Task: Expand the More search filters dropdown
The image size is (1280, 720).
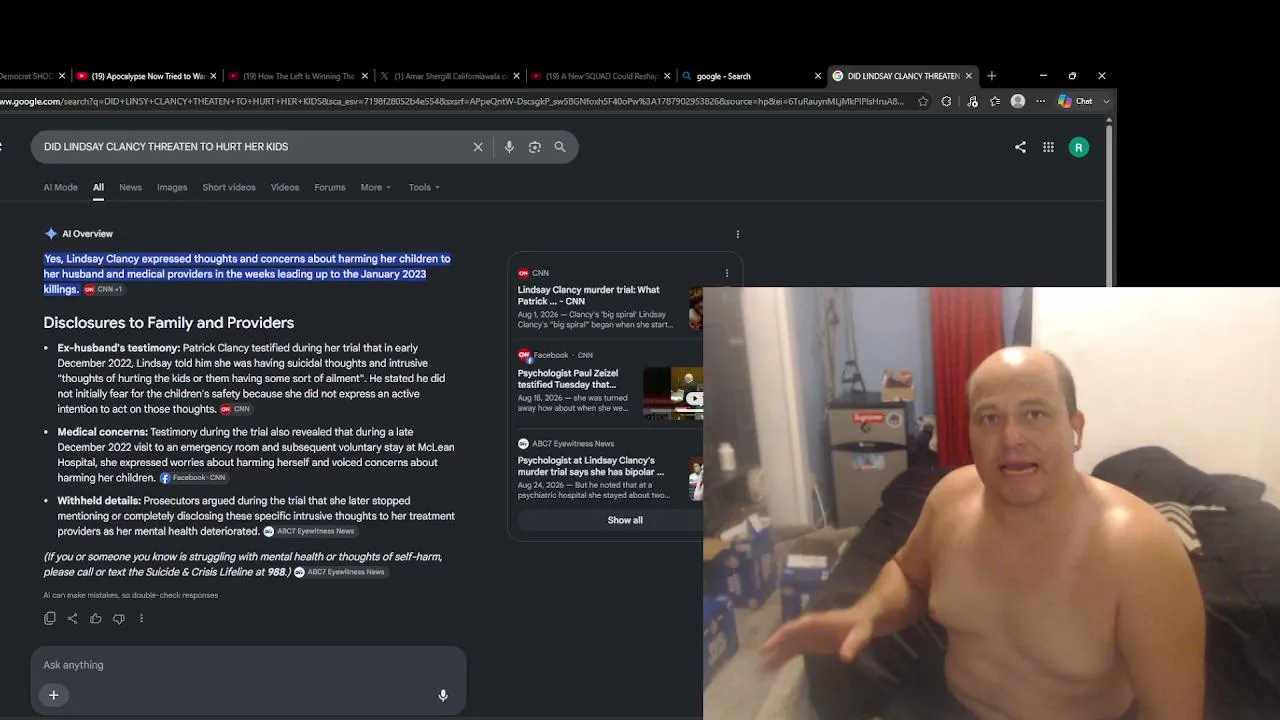Action: coord(376,187)
